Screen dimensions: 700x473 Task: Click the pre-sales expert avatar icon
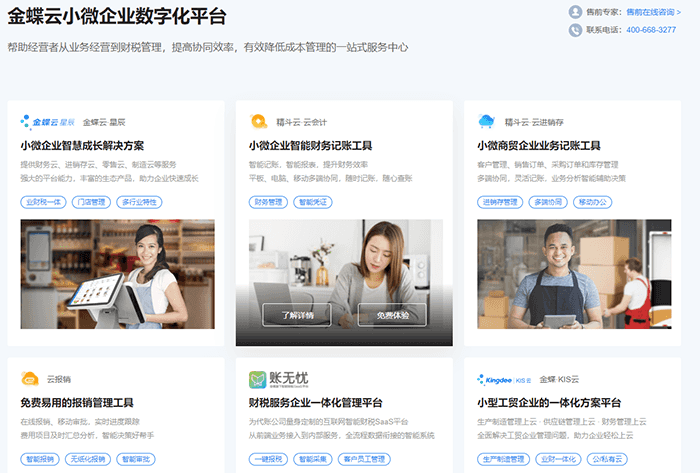tap(575, 12)
